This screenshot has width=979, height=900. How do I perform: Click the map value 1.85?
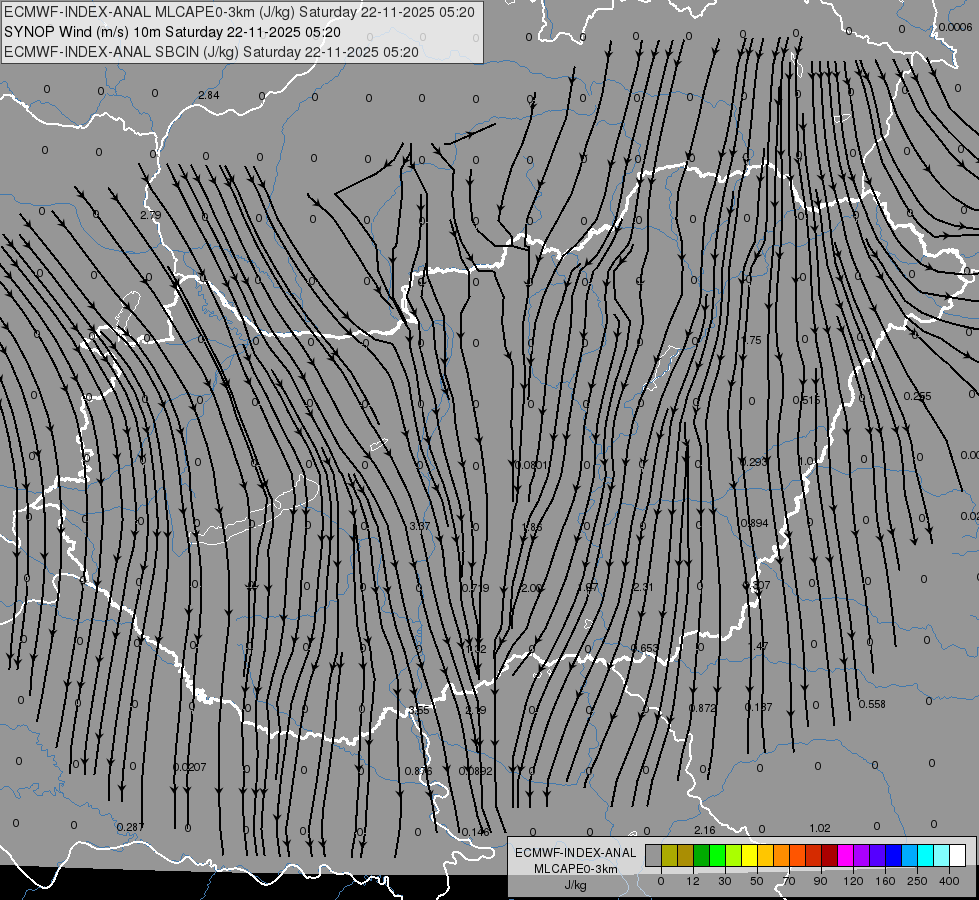coord(532,527)
